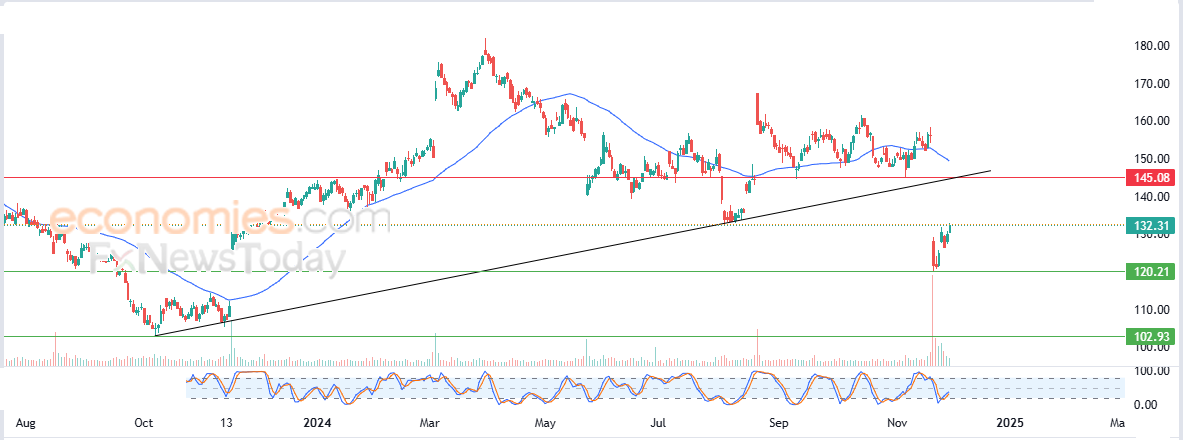1183x440 pixels.
Task: Click the 13 date label on time axis
Action: click(227, 422)
